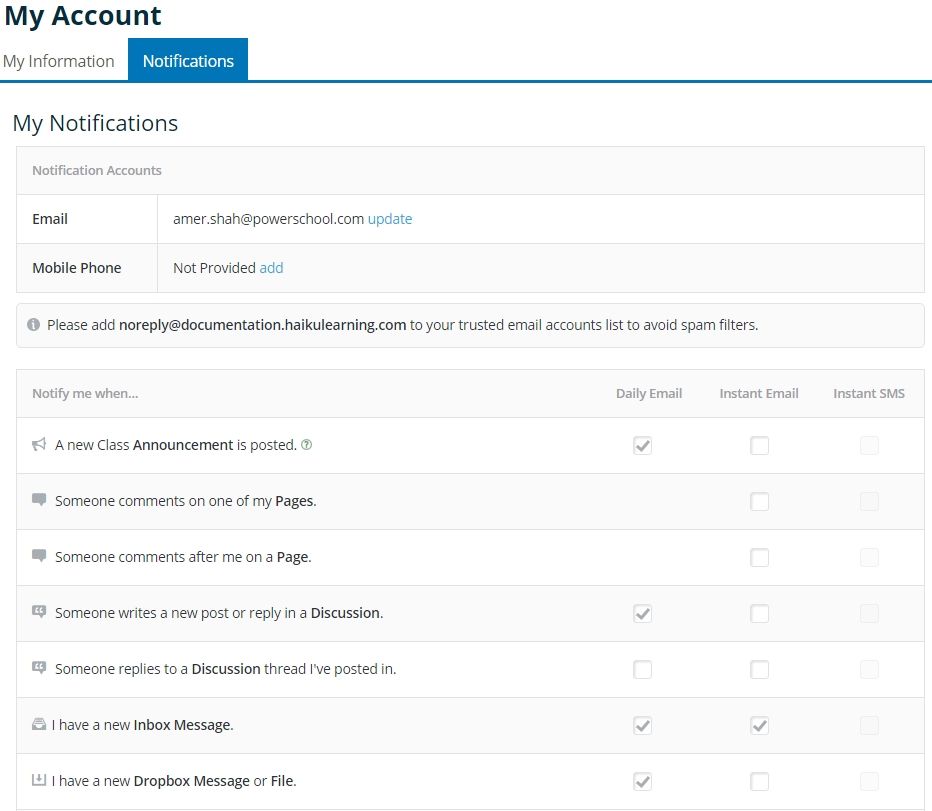
Task: Click the info icon beside the spam filter notice
Action: click(x=33, y=325)
